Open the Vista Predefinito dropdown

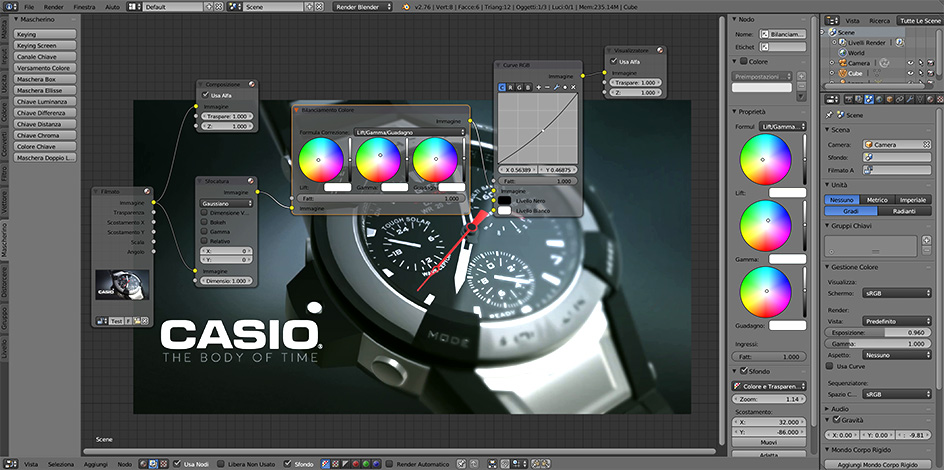[897, 321]
